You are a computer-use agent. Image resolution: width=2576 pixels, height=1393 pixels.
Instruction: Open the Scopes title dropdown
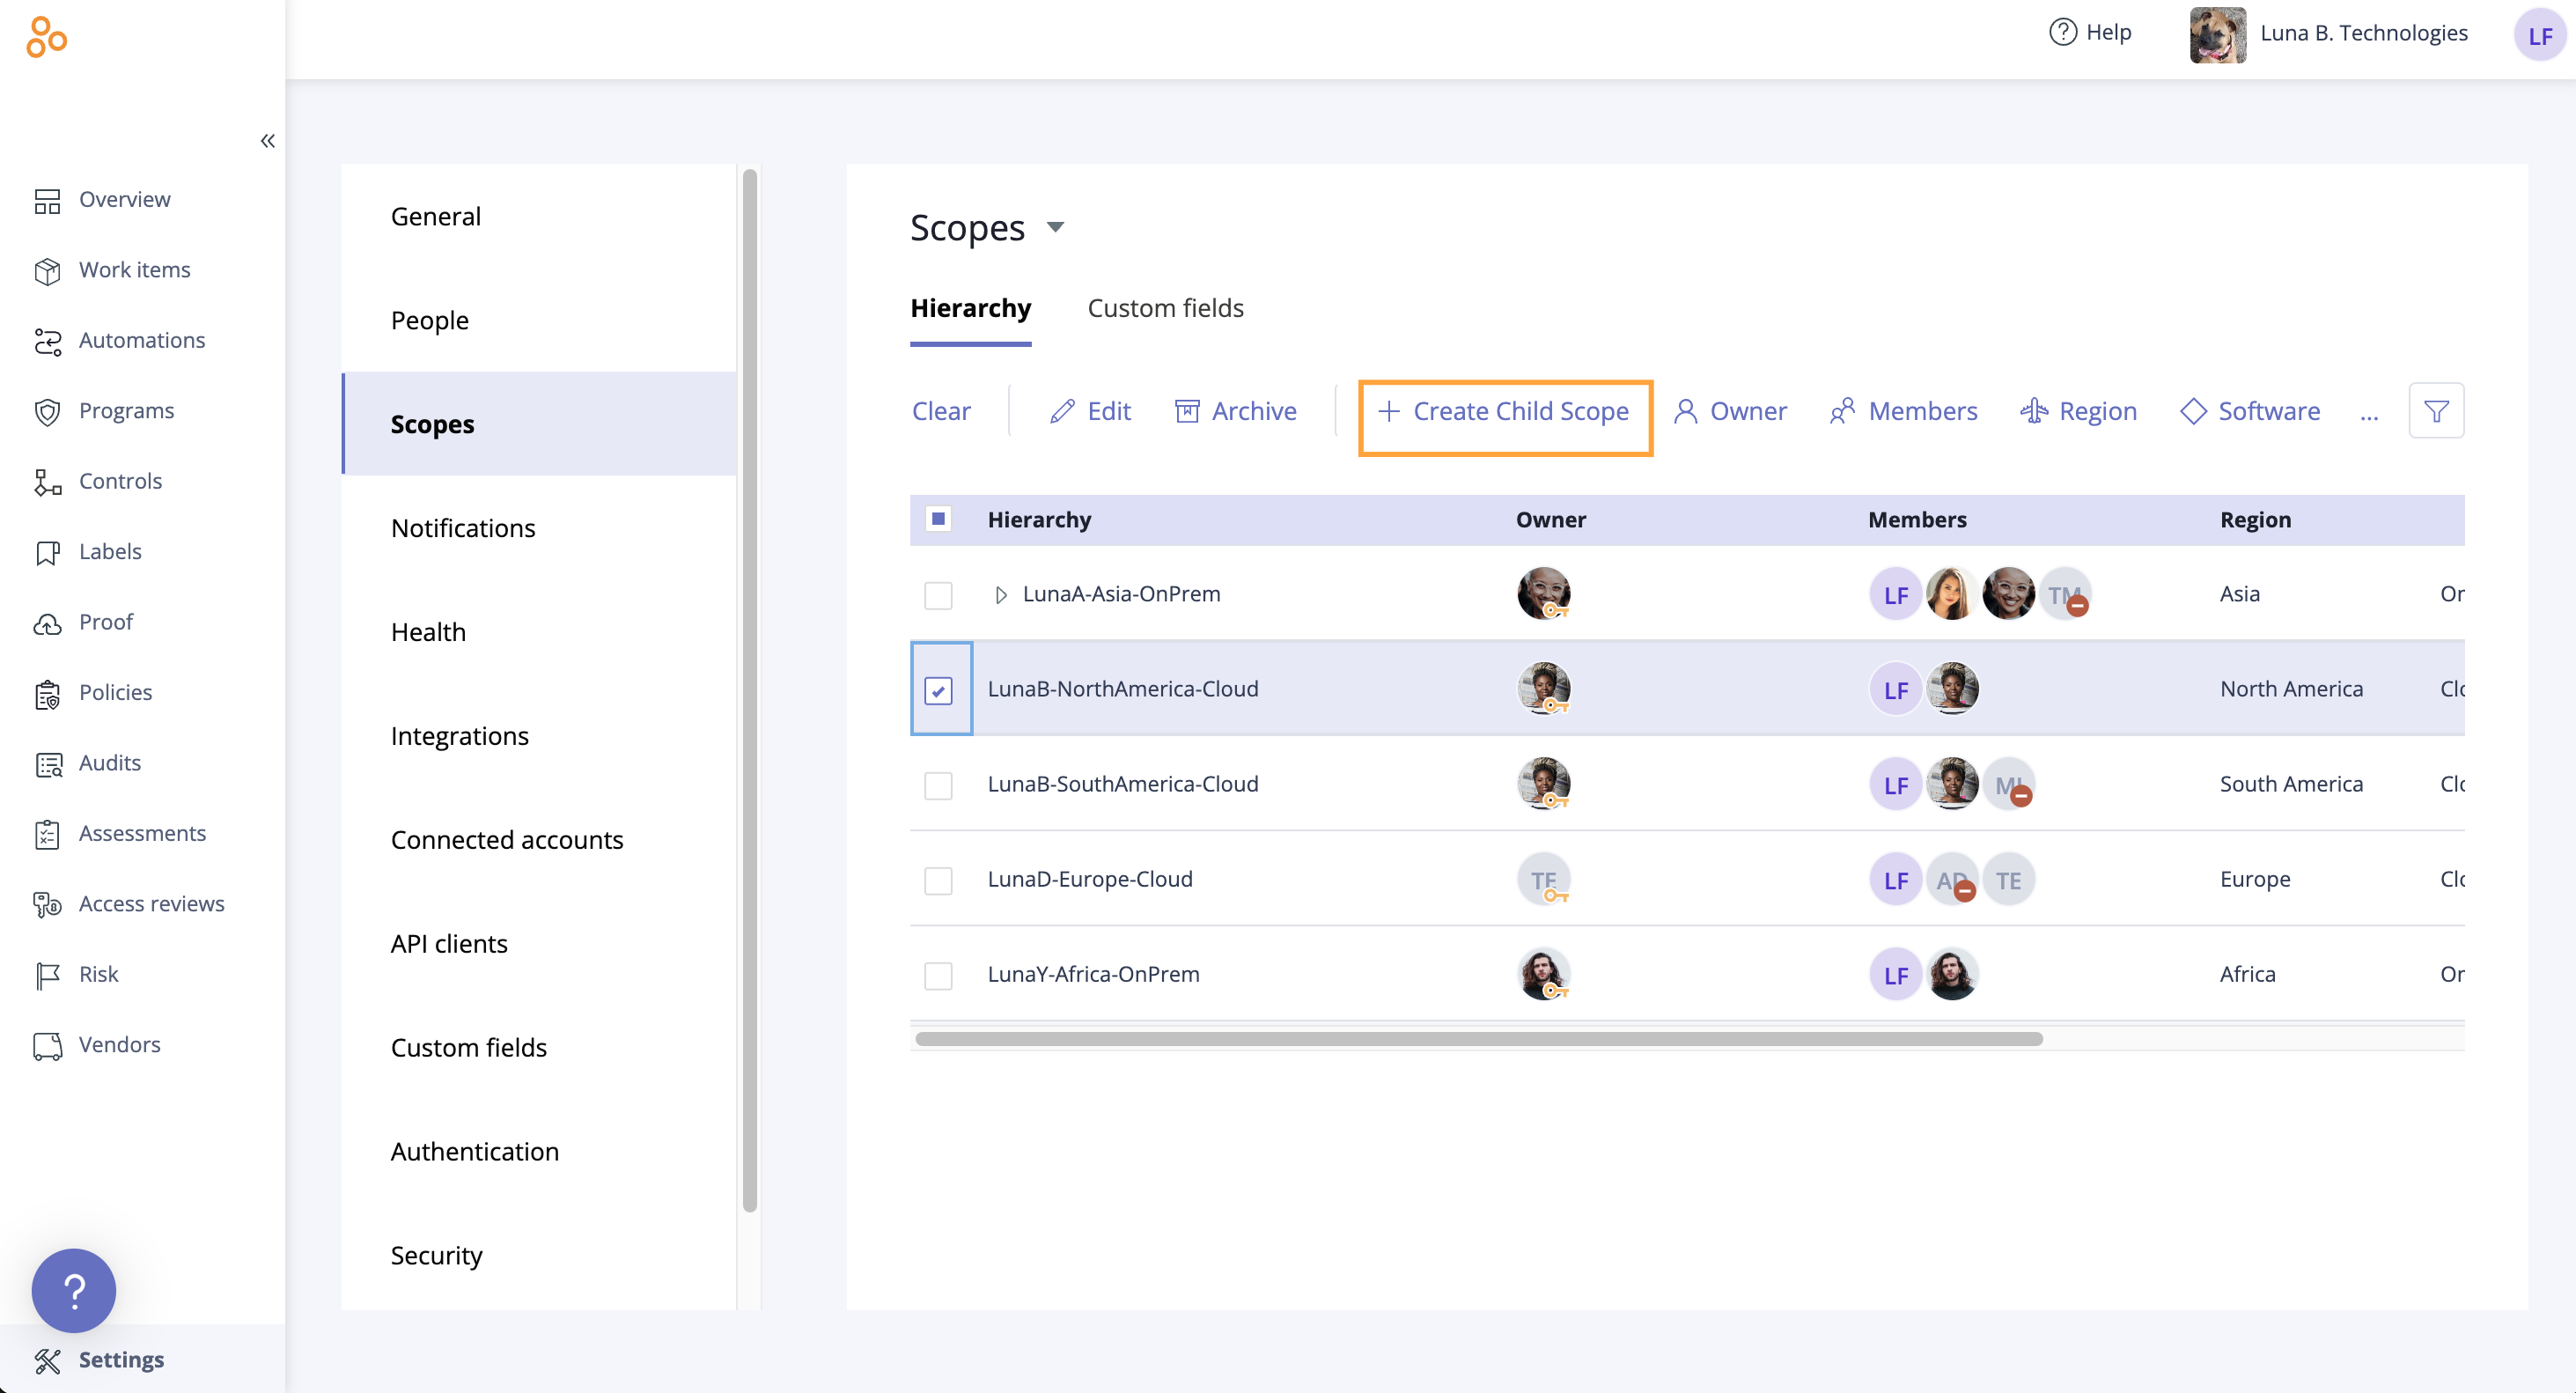1055,227
